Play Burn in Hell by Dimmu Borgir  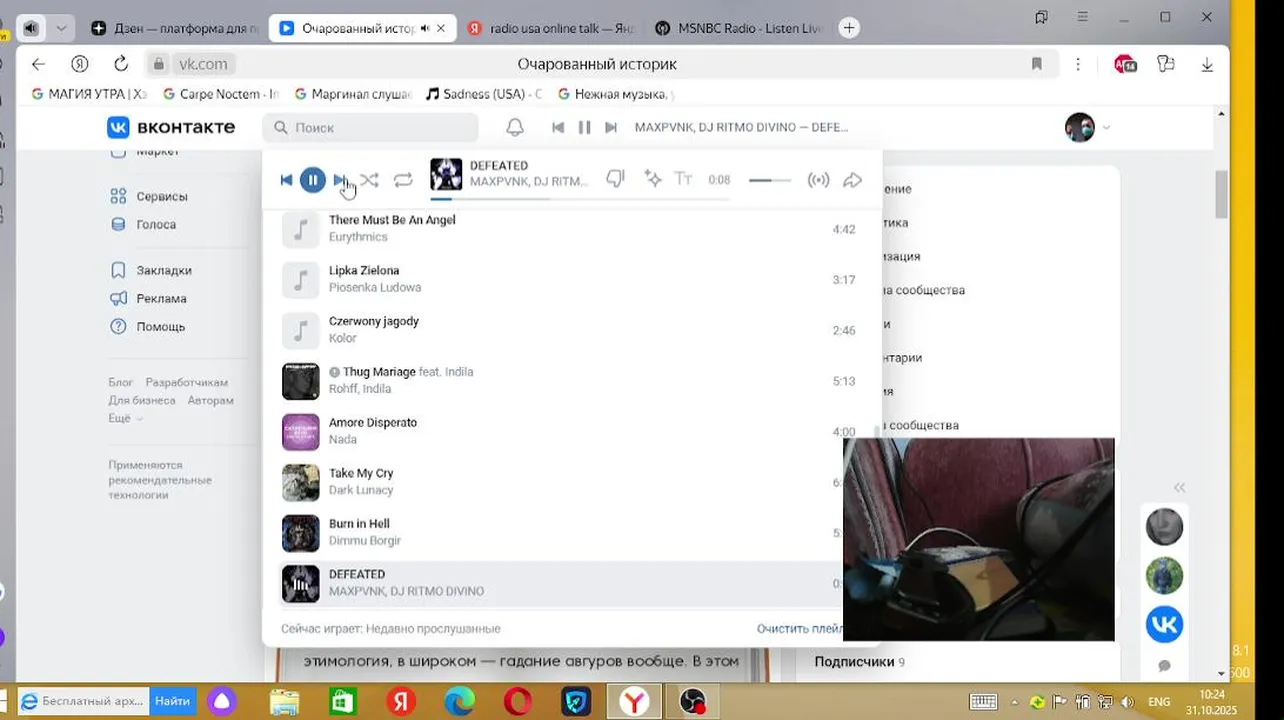559,533
